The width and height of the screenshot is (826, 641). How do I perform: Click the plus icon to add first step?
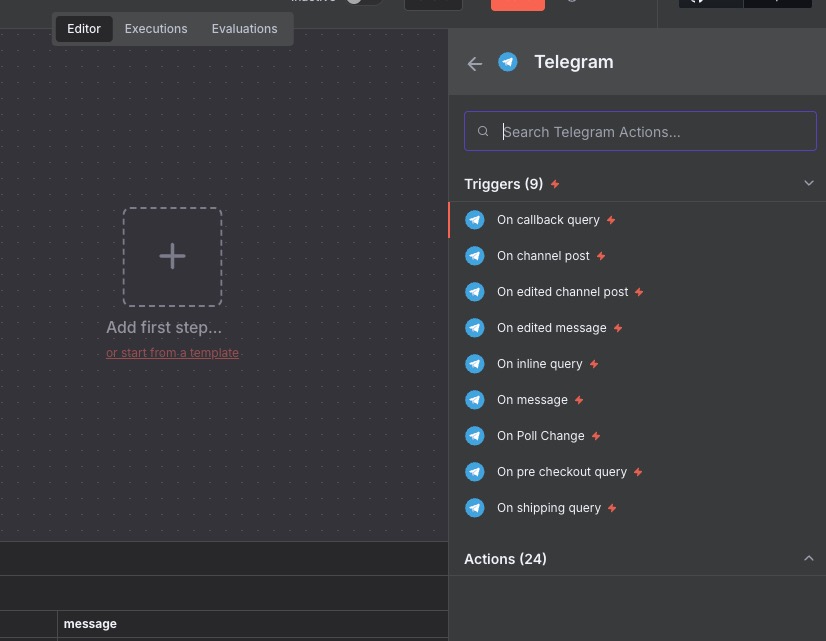[x=172, y=257]
